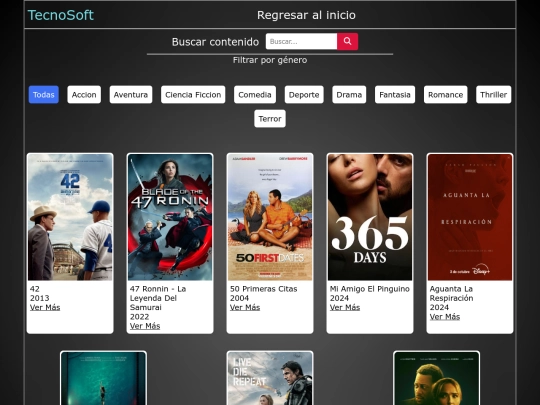Open the 42 movie poster
Image resolution: width=540 pixels, height=405 pixels.
[x=70, y=217]
